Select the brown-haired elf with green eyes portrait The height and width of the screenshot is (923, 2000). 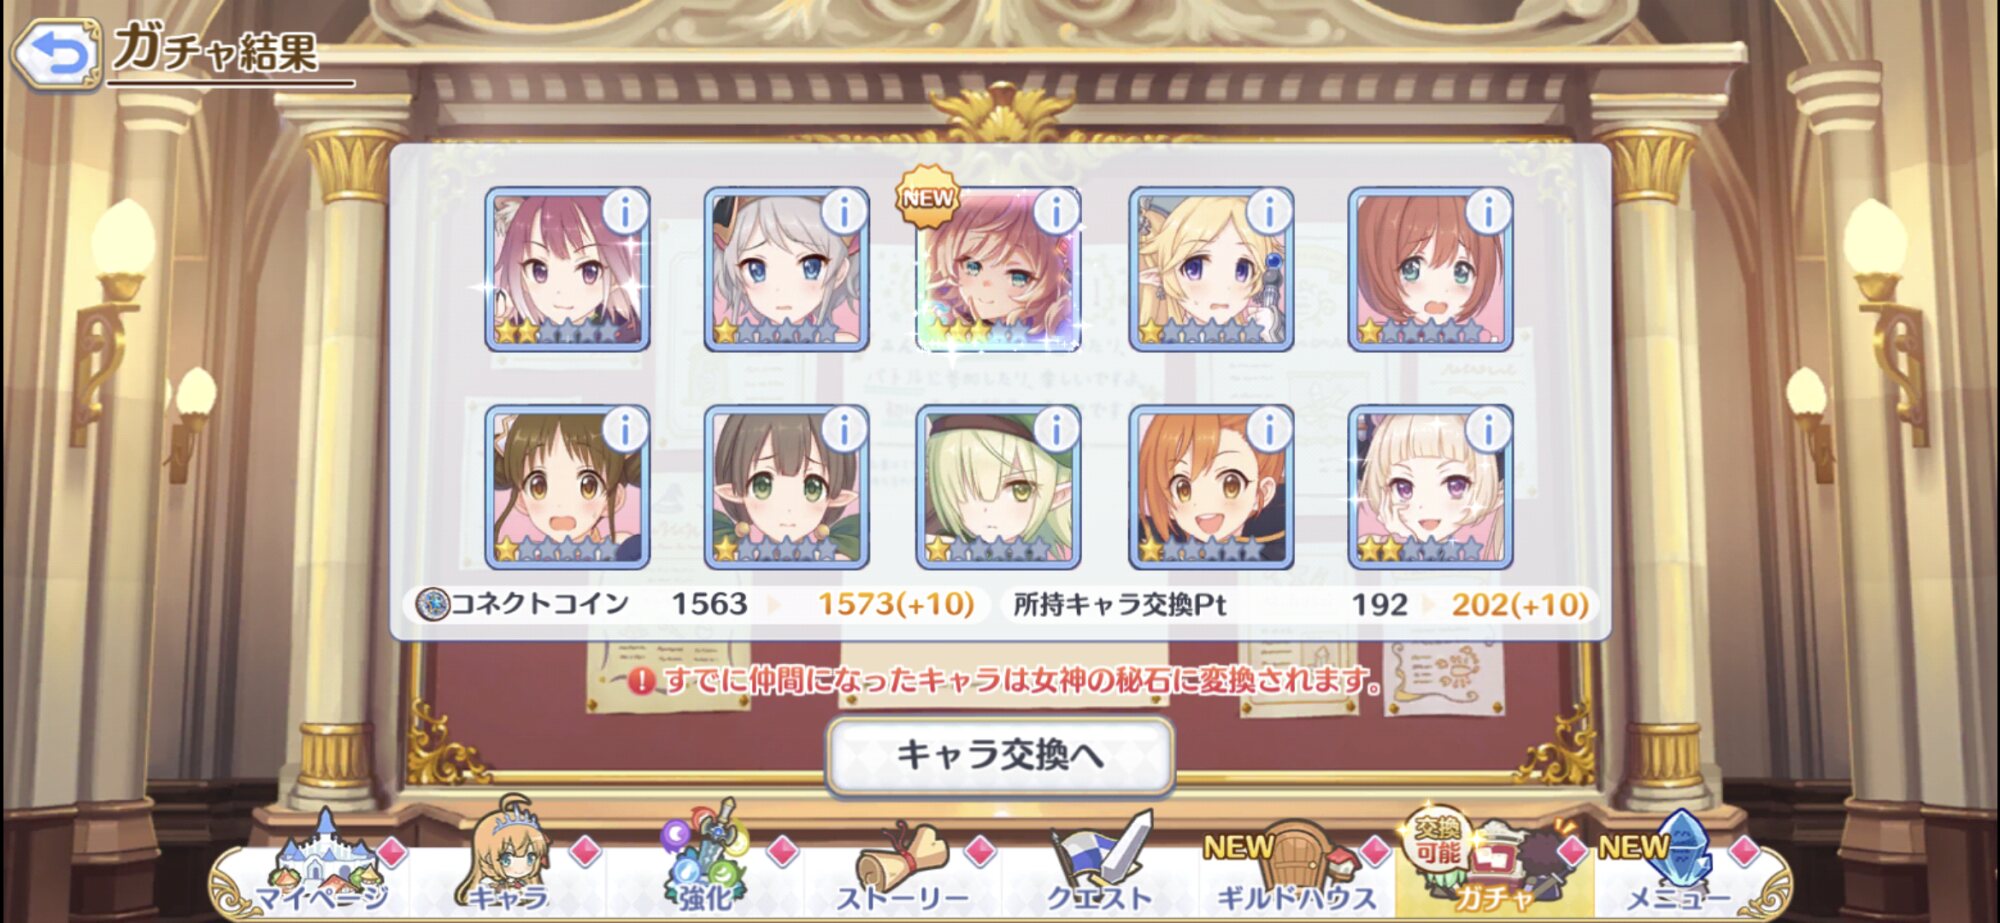786,487
